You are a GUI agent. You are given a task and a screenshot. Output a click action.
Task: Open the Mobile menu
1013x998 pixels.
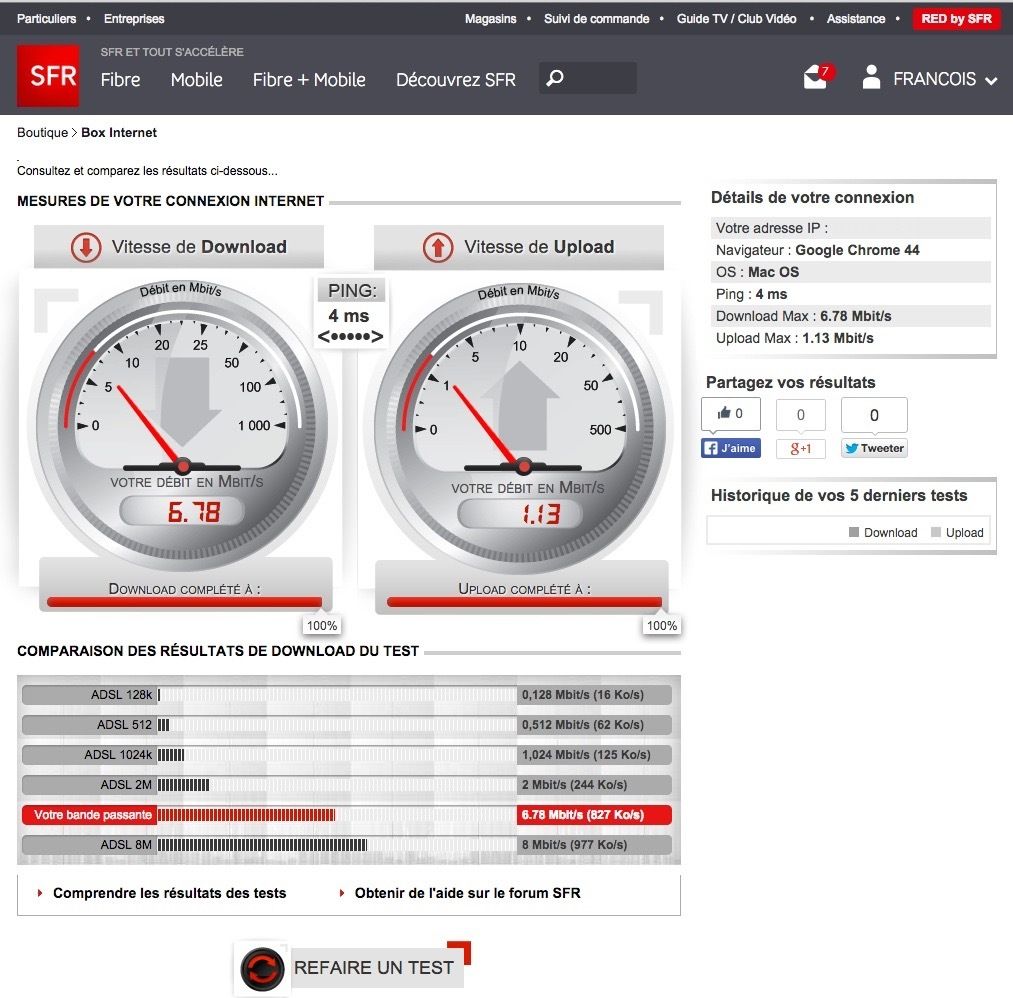point(196,79)
